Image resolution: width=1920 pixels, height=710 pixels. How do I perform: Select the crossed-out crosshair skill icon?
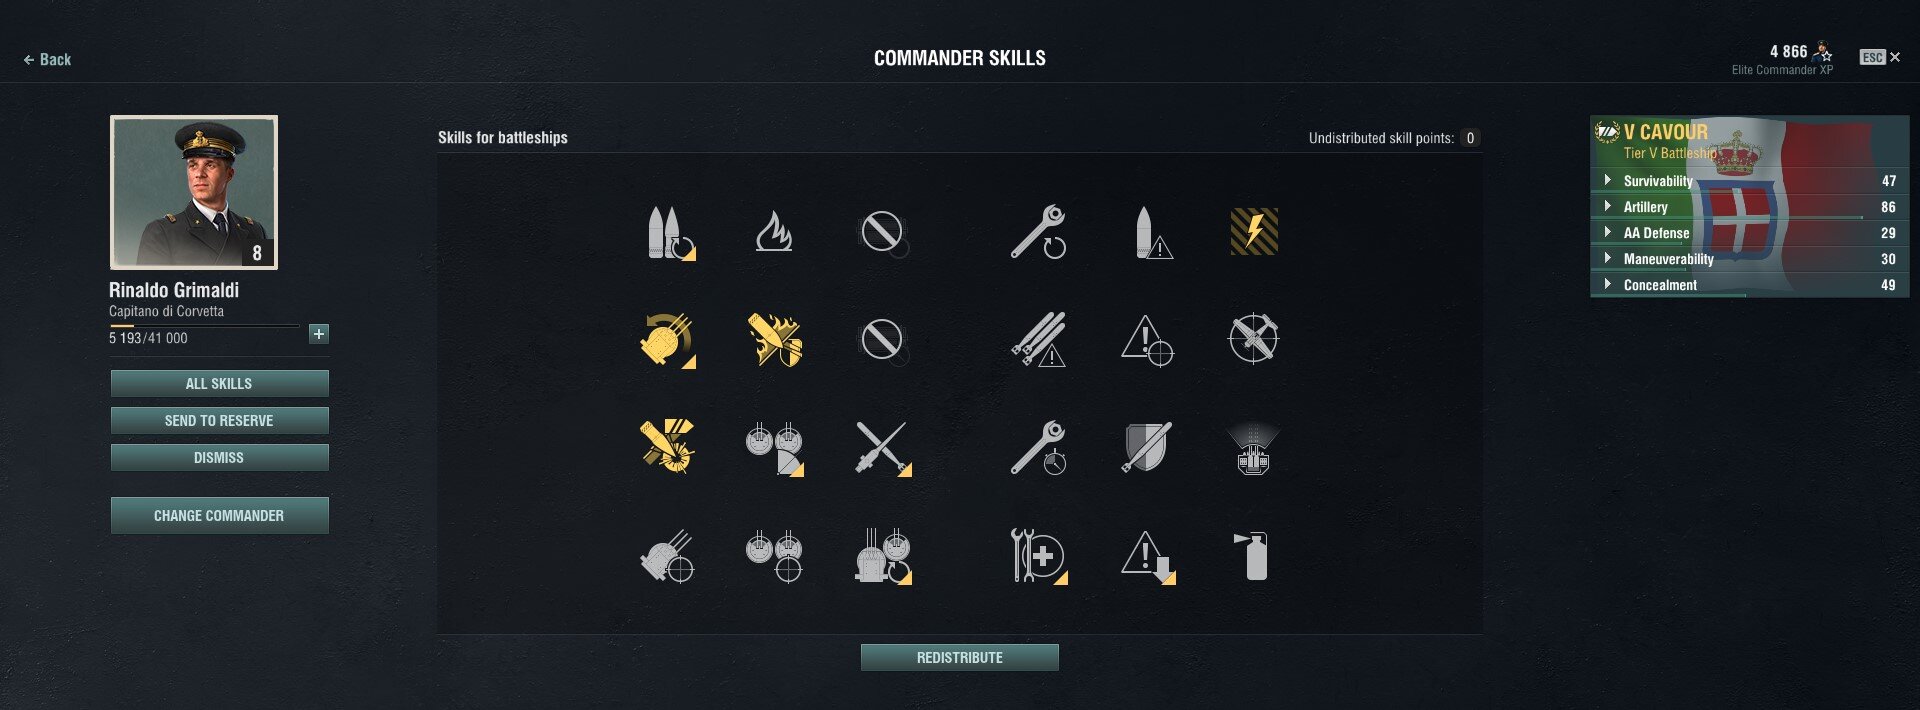point(1253,339)
